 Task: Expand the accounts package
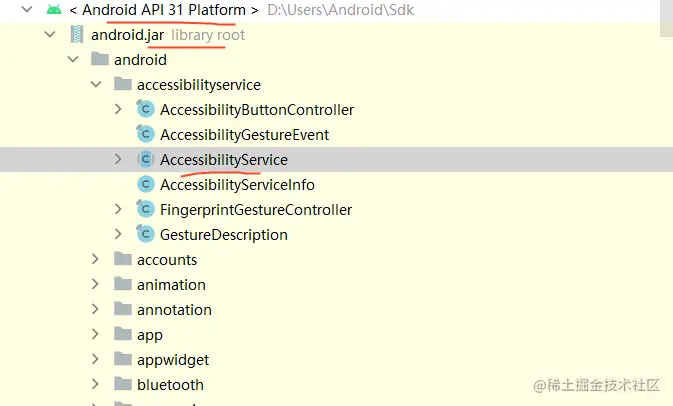(x=95, y=260)
